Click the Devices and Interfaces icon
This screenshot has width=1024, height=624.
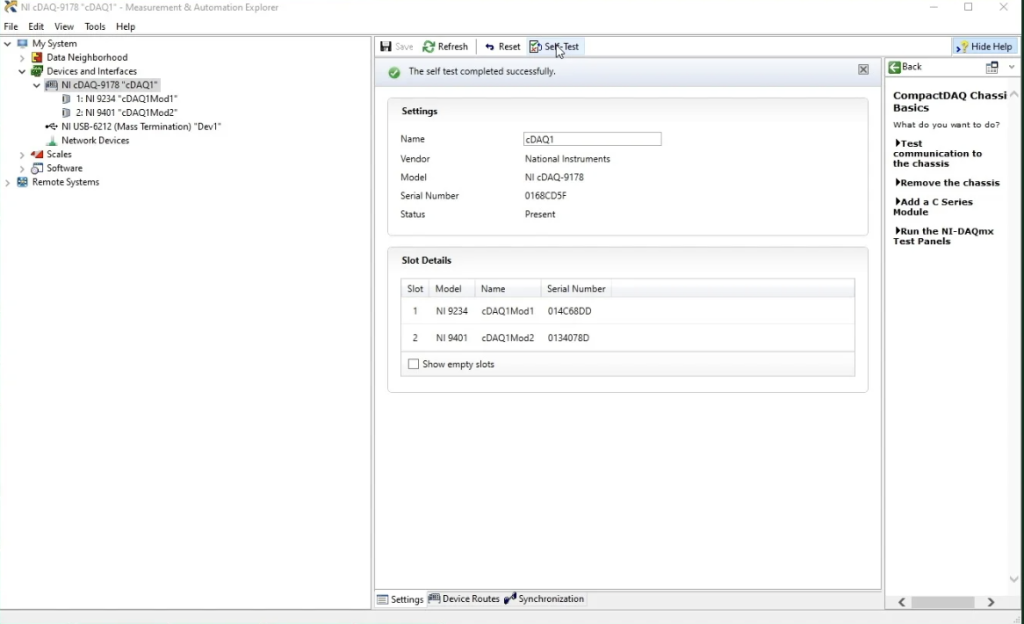point(37,71)
